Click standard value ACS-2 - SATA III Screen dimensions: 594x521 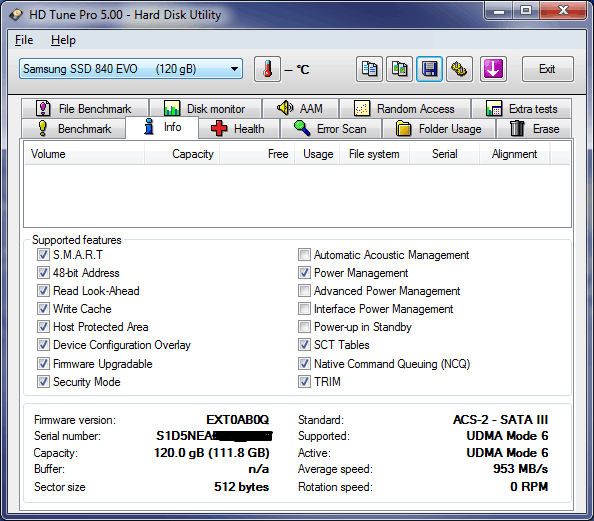point(500,420)
